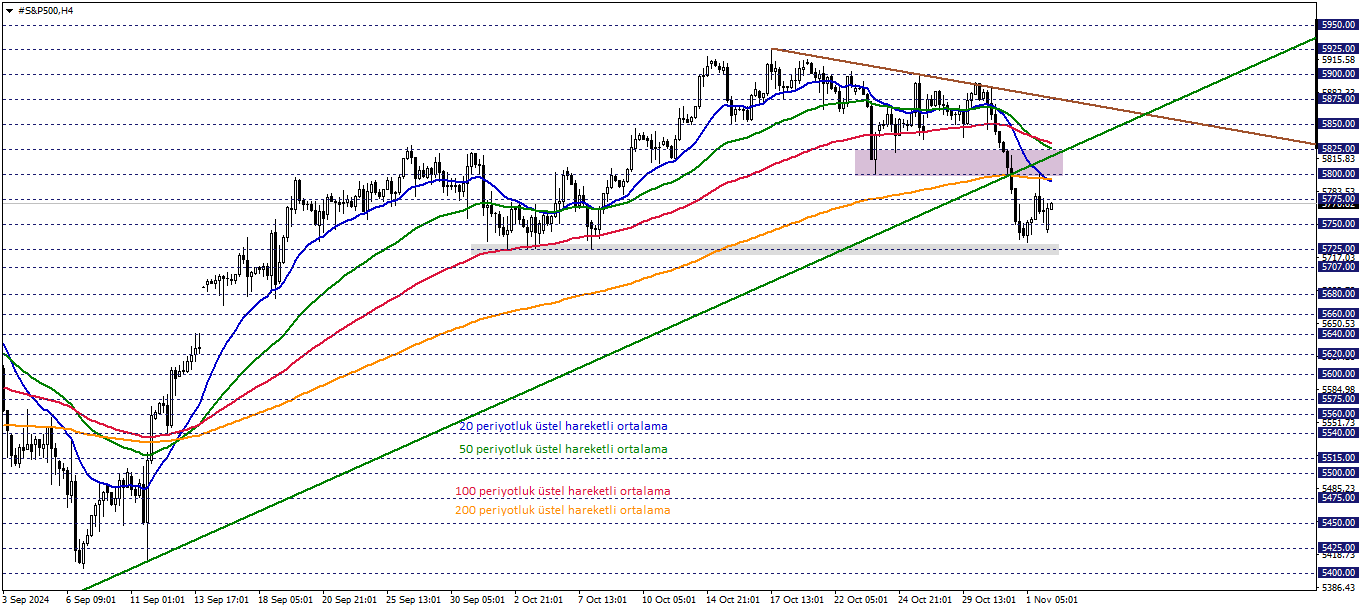This screenshot has width=1362, height=611.
Task: Click the 5450.00 price level label
Action: (1338, 522)
